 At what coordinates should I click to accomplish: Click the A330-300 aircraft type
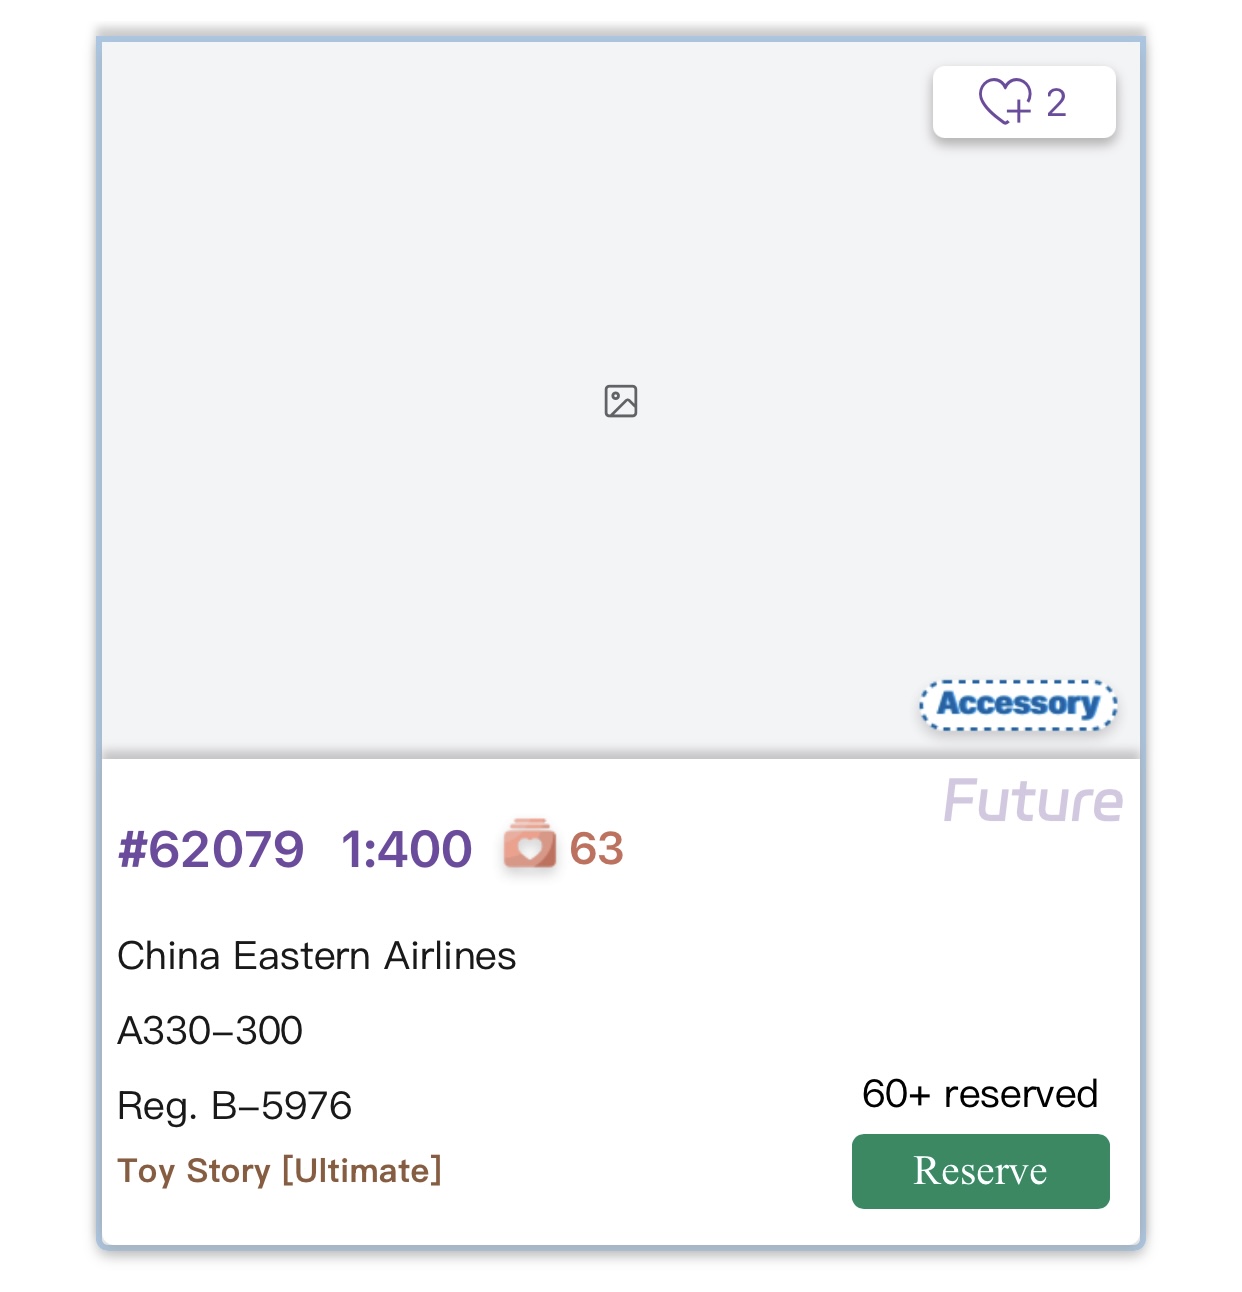210,1031
